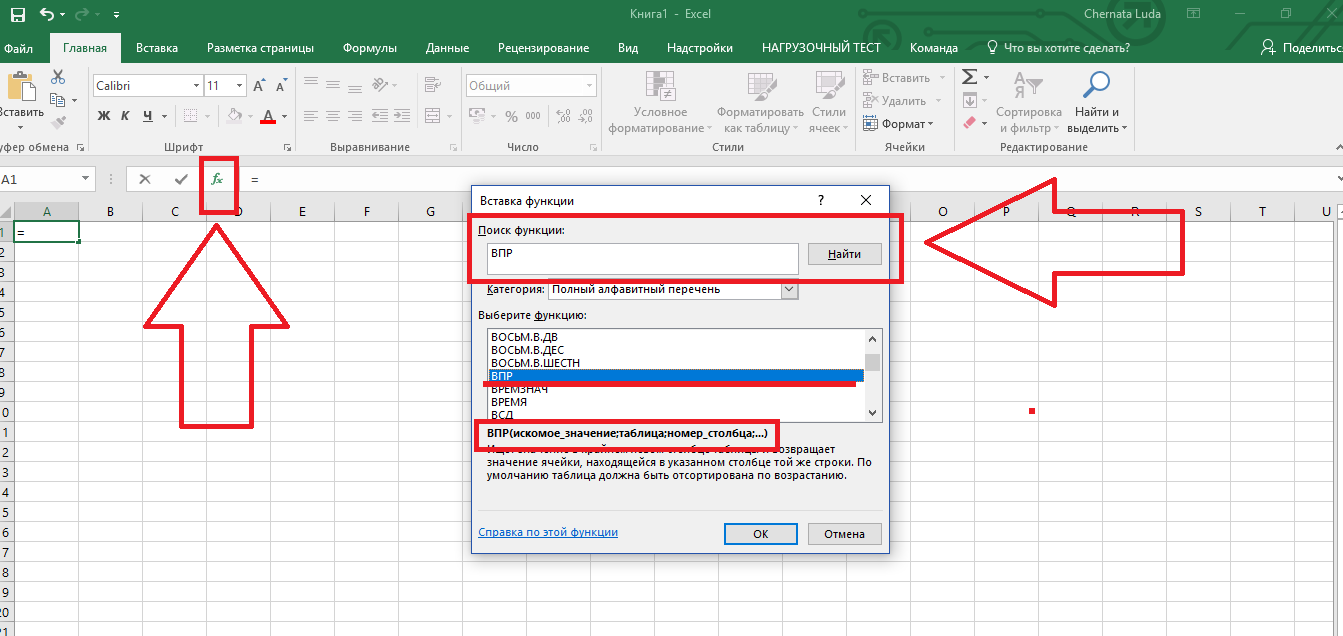Click the red font color swatch
The image size is (1343, 636).
tap(267, 116)
